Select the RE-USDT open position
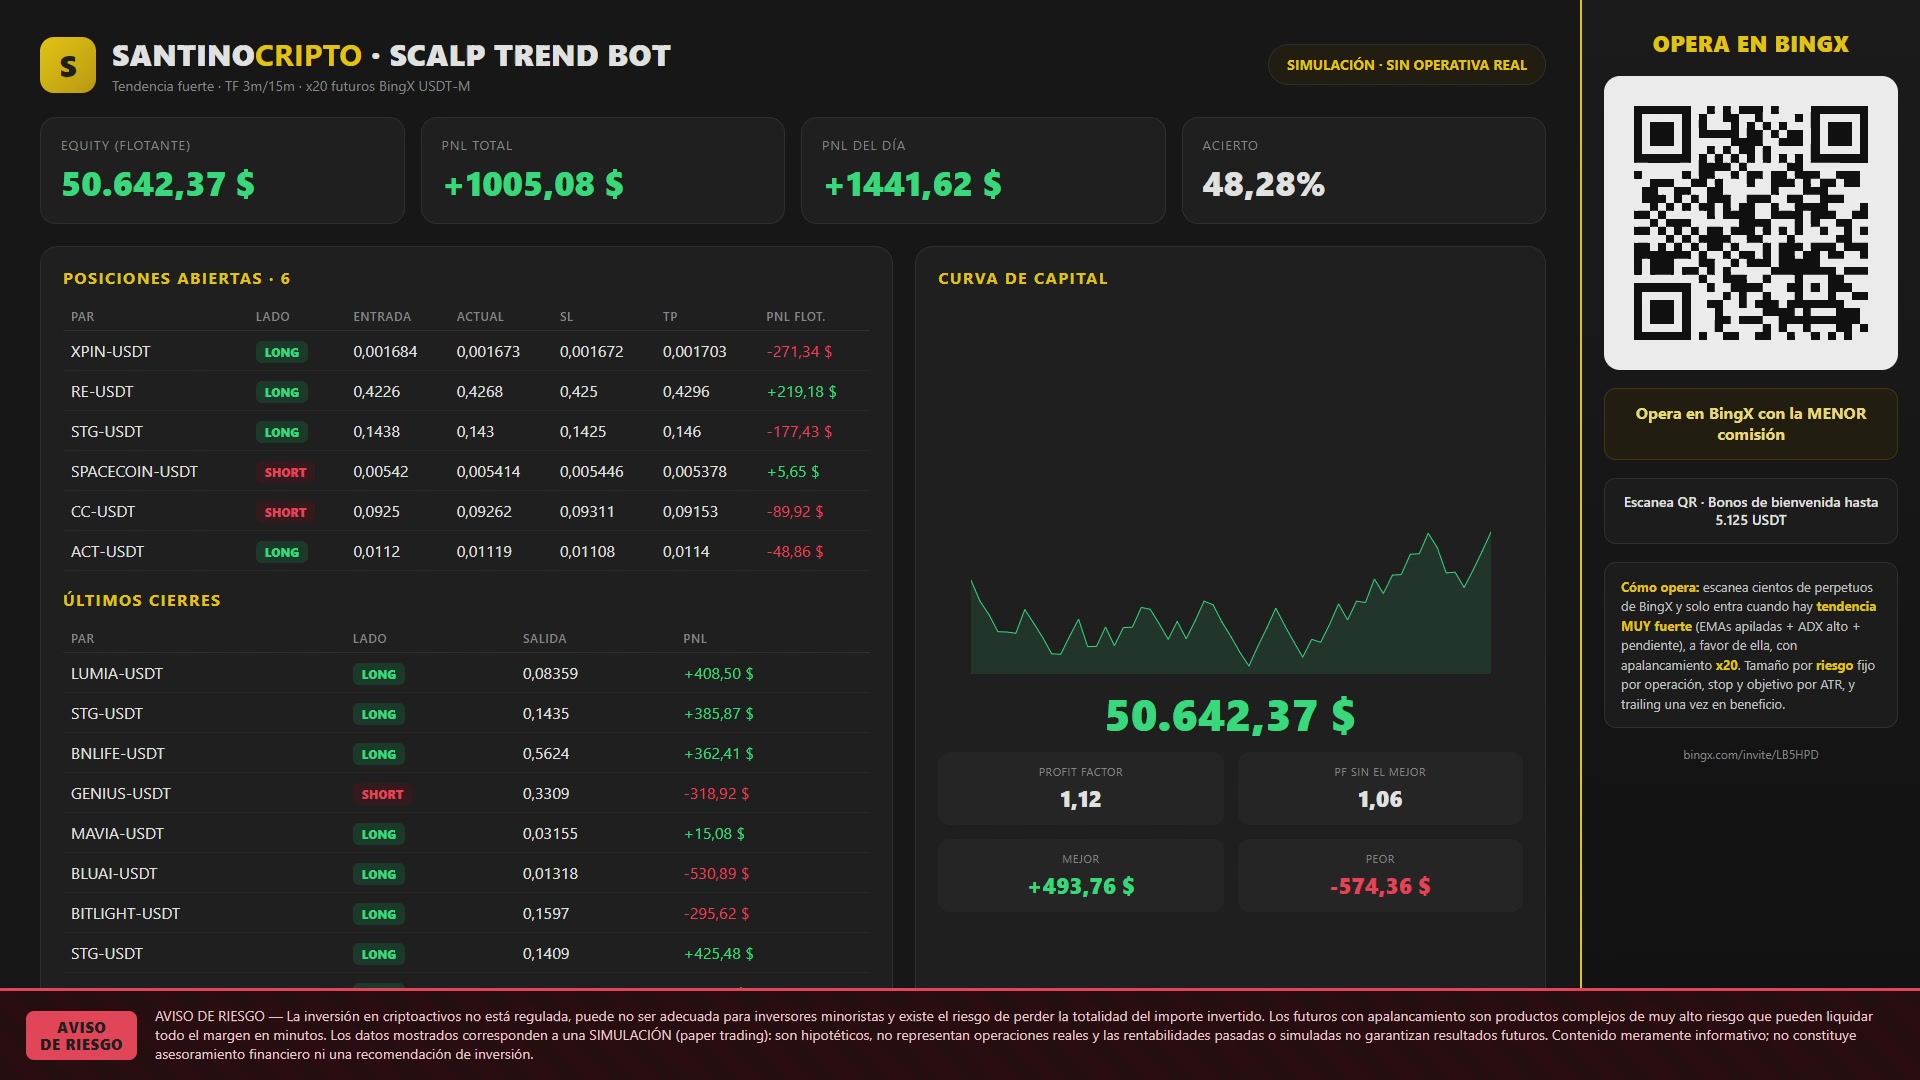 pos(466,392)
